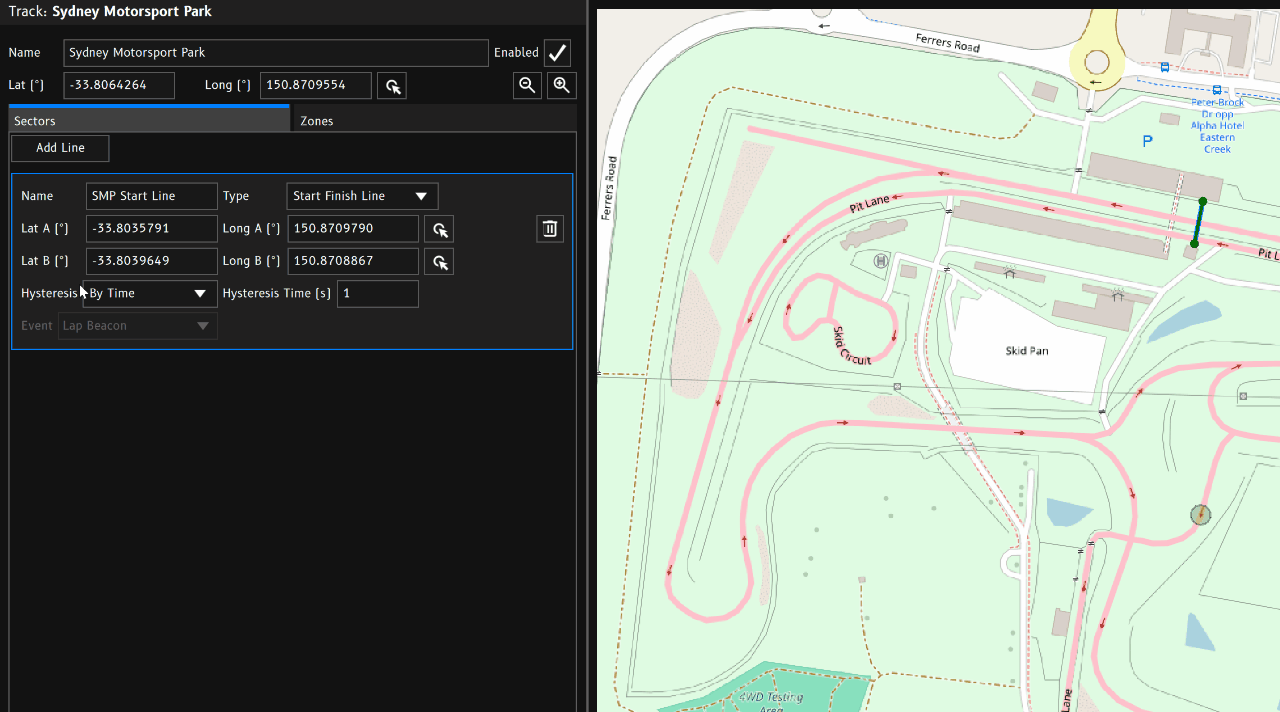Edit the track Lat field
This screenshot has width=1280, height=712.
coord(119,86)
